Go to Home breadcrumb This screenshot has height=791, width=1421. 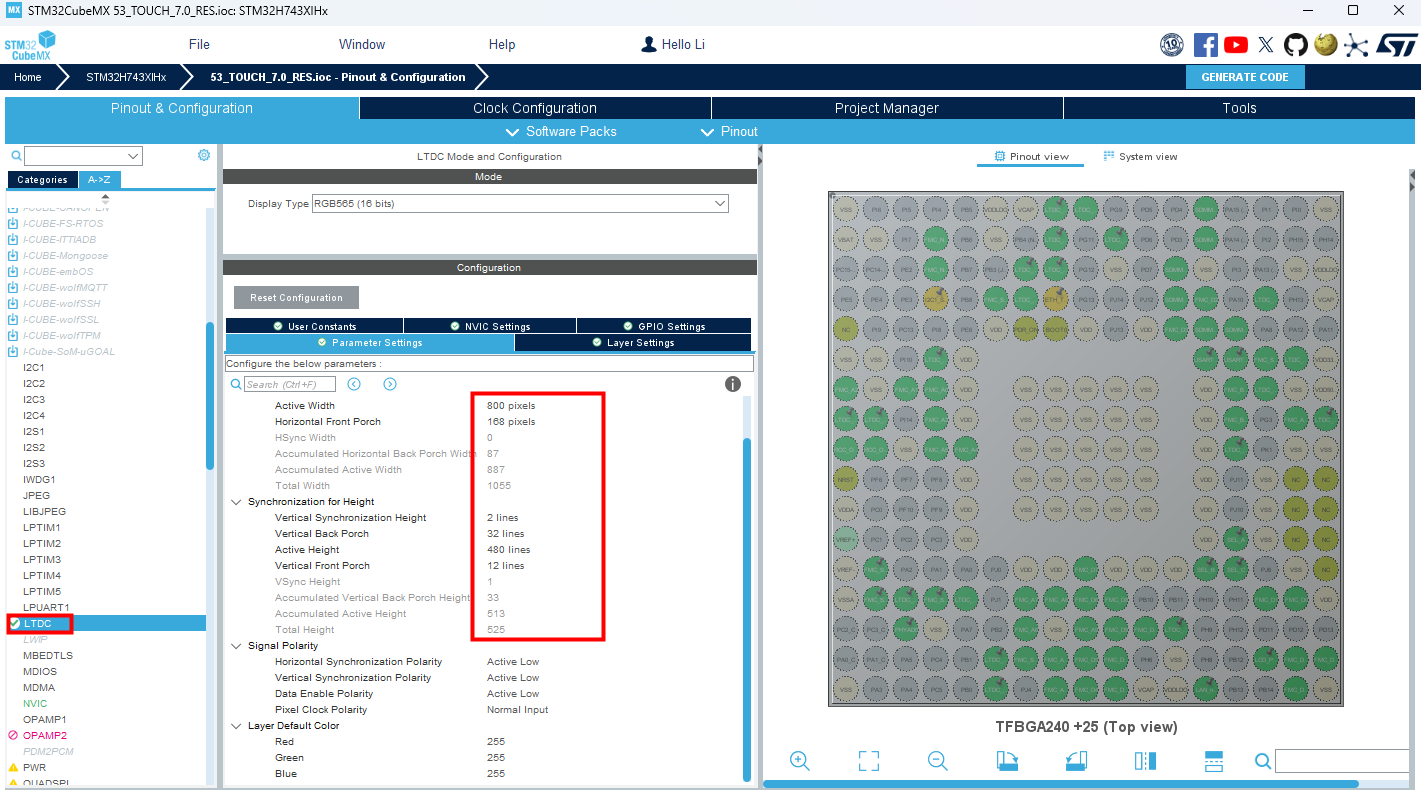tap(28, 77)
